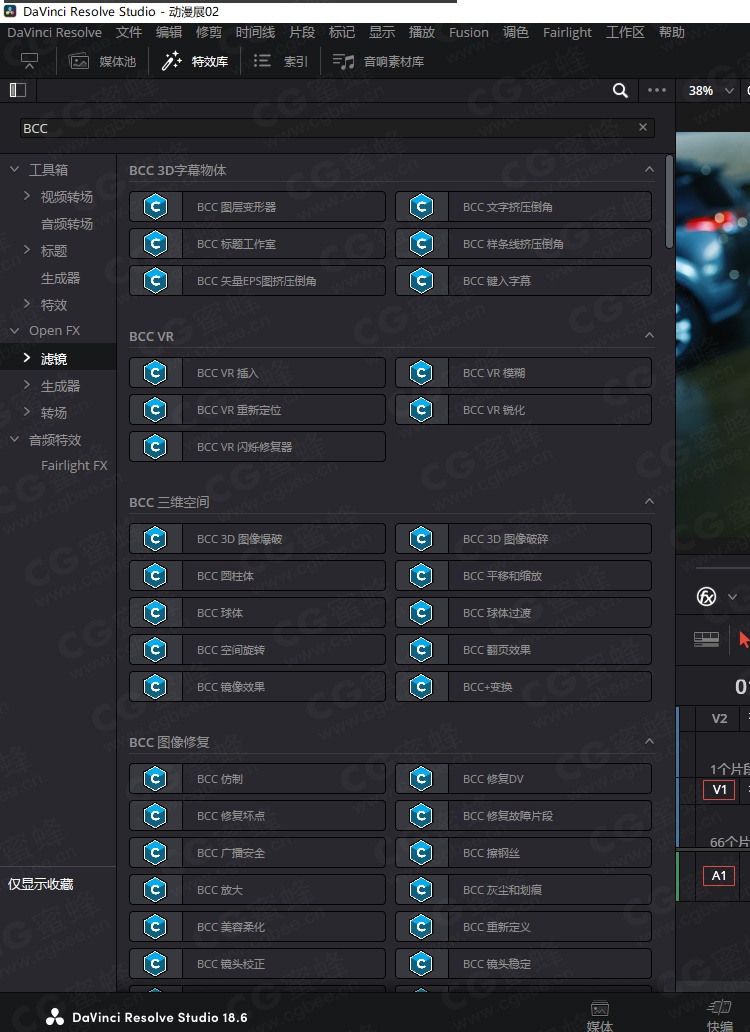
Task: Select the BCC 文字挤压倒角 effect icon
Action: [421, 207]
